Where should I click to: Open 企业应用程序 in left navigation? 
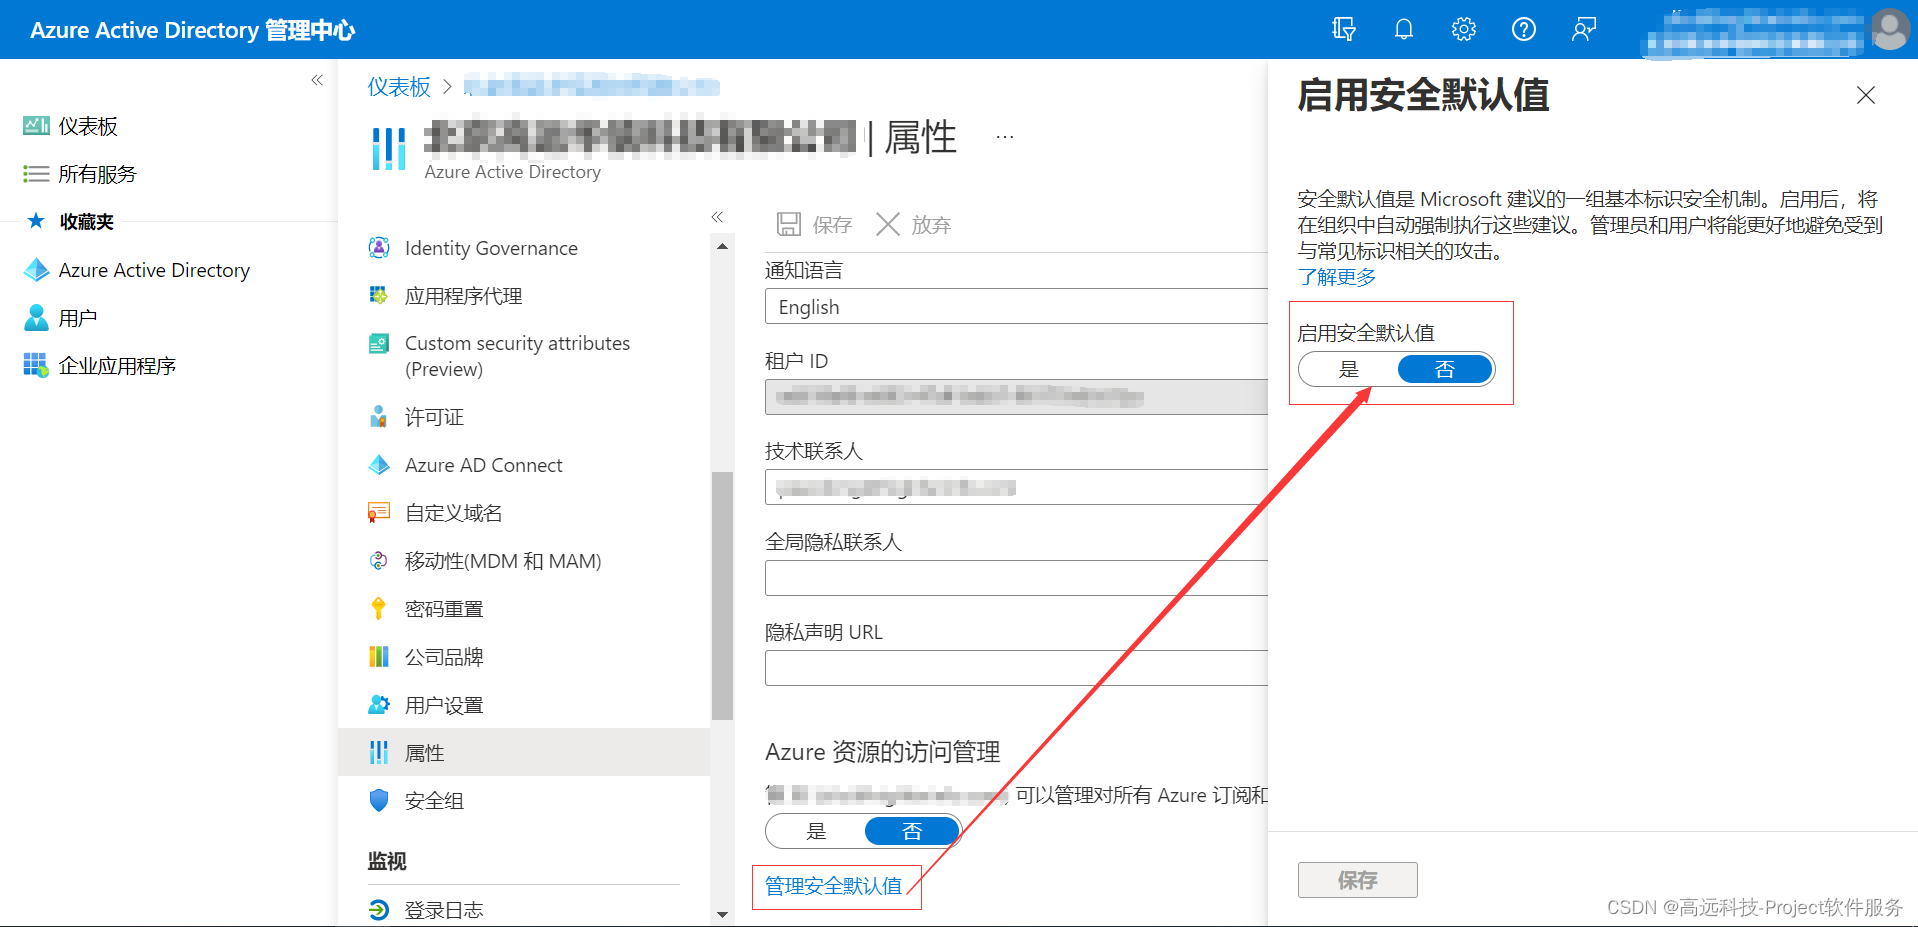click(x=100, y=366)
